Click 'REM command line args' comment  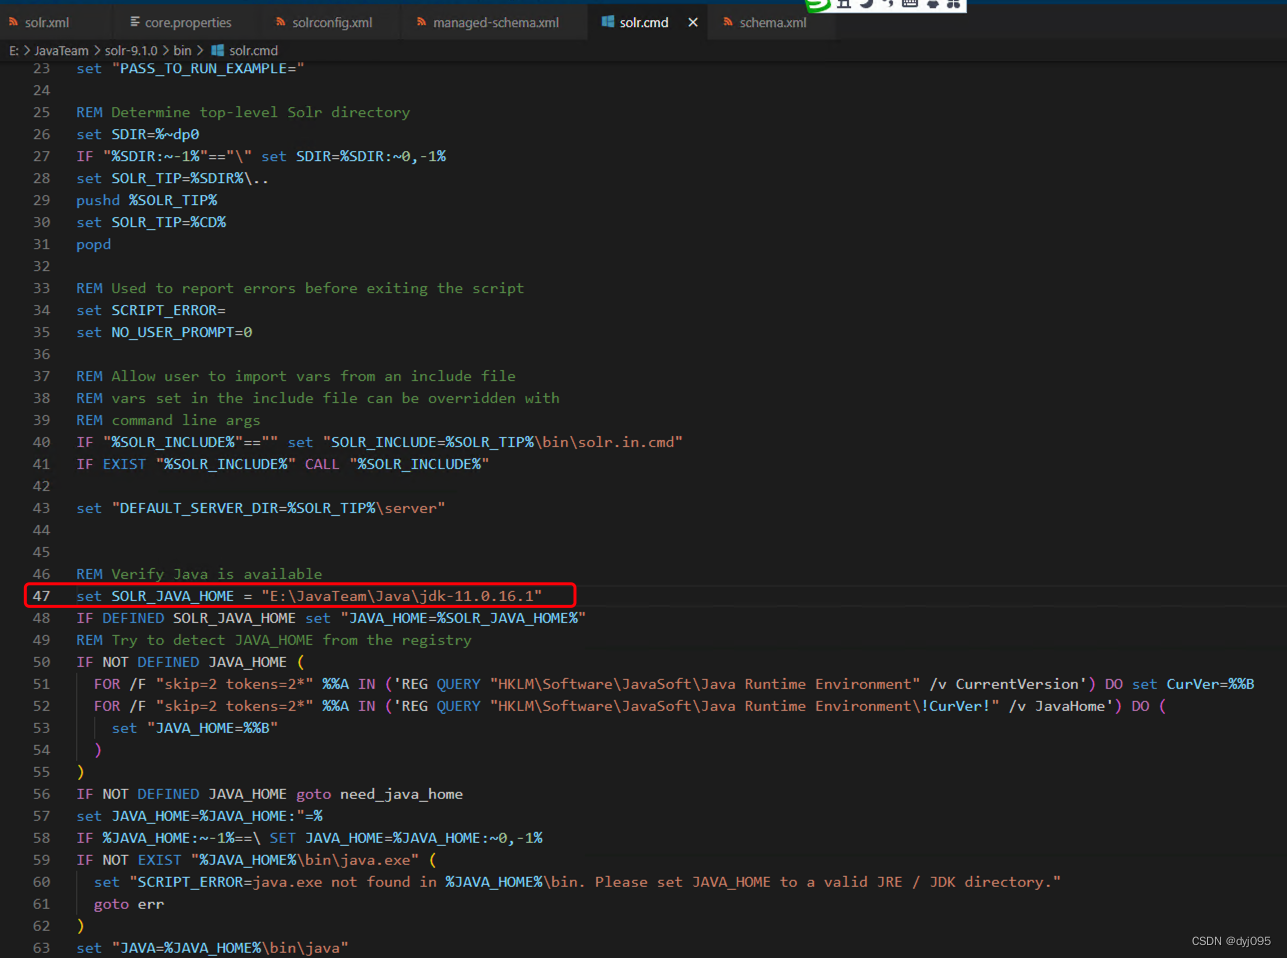pos(168,420)
